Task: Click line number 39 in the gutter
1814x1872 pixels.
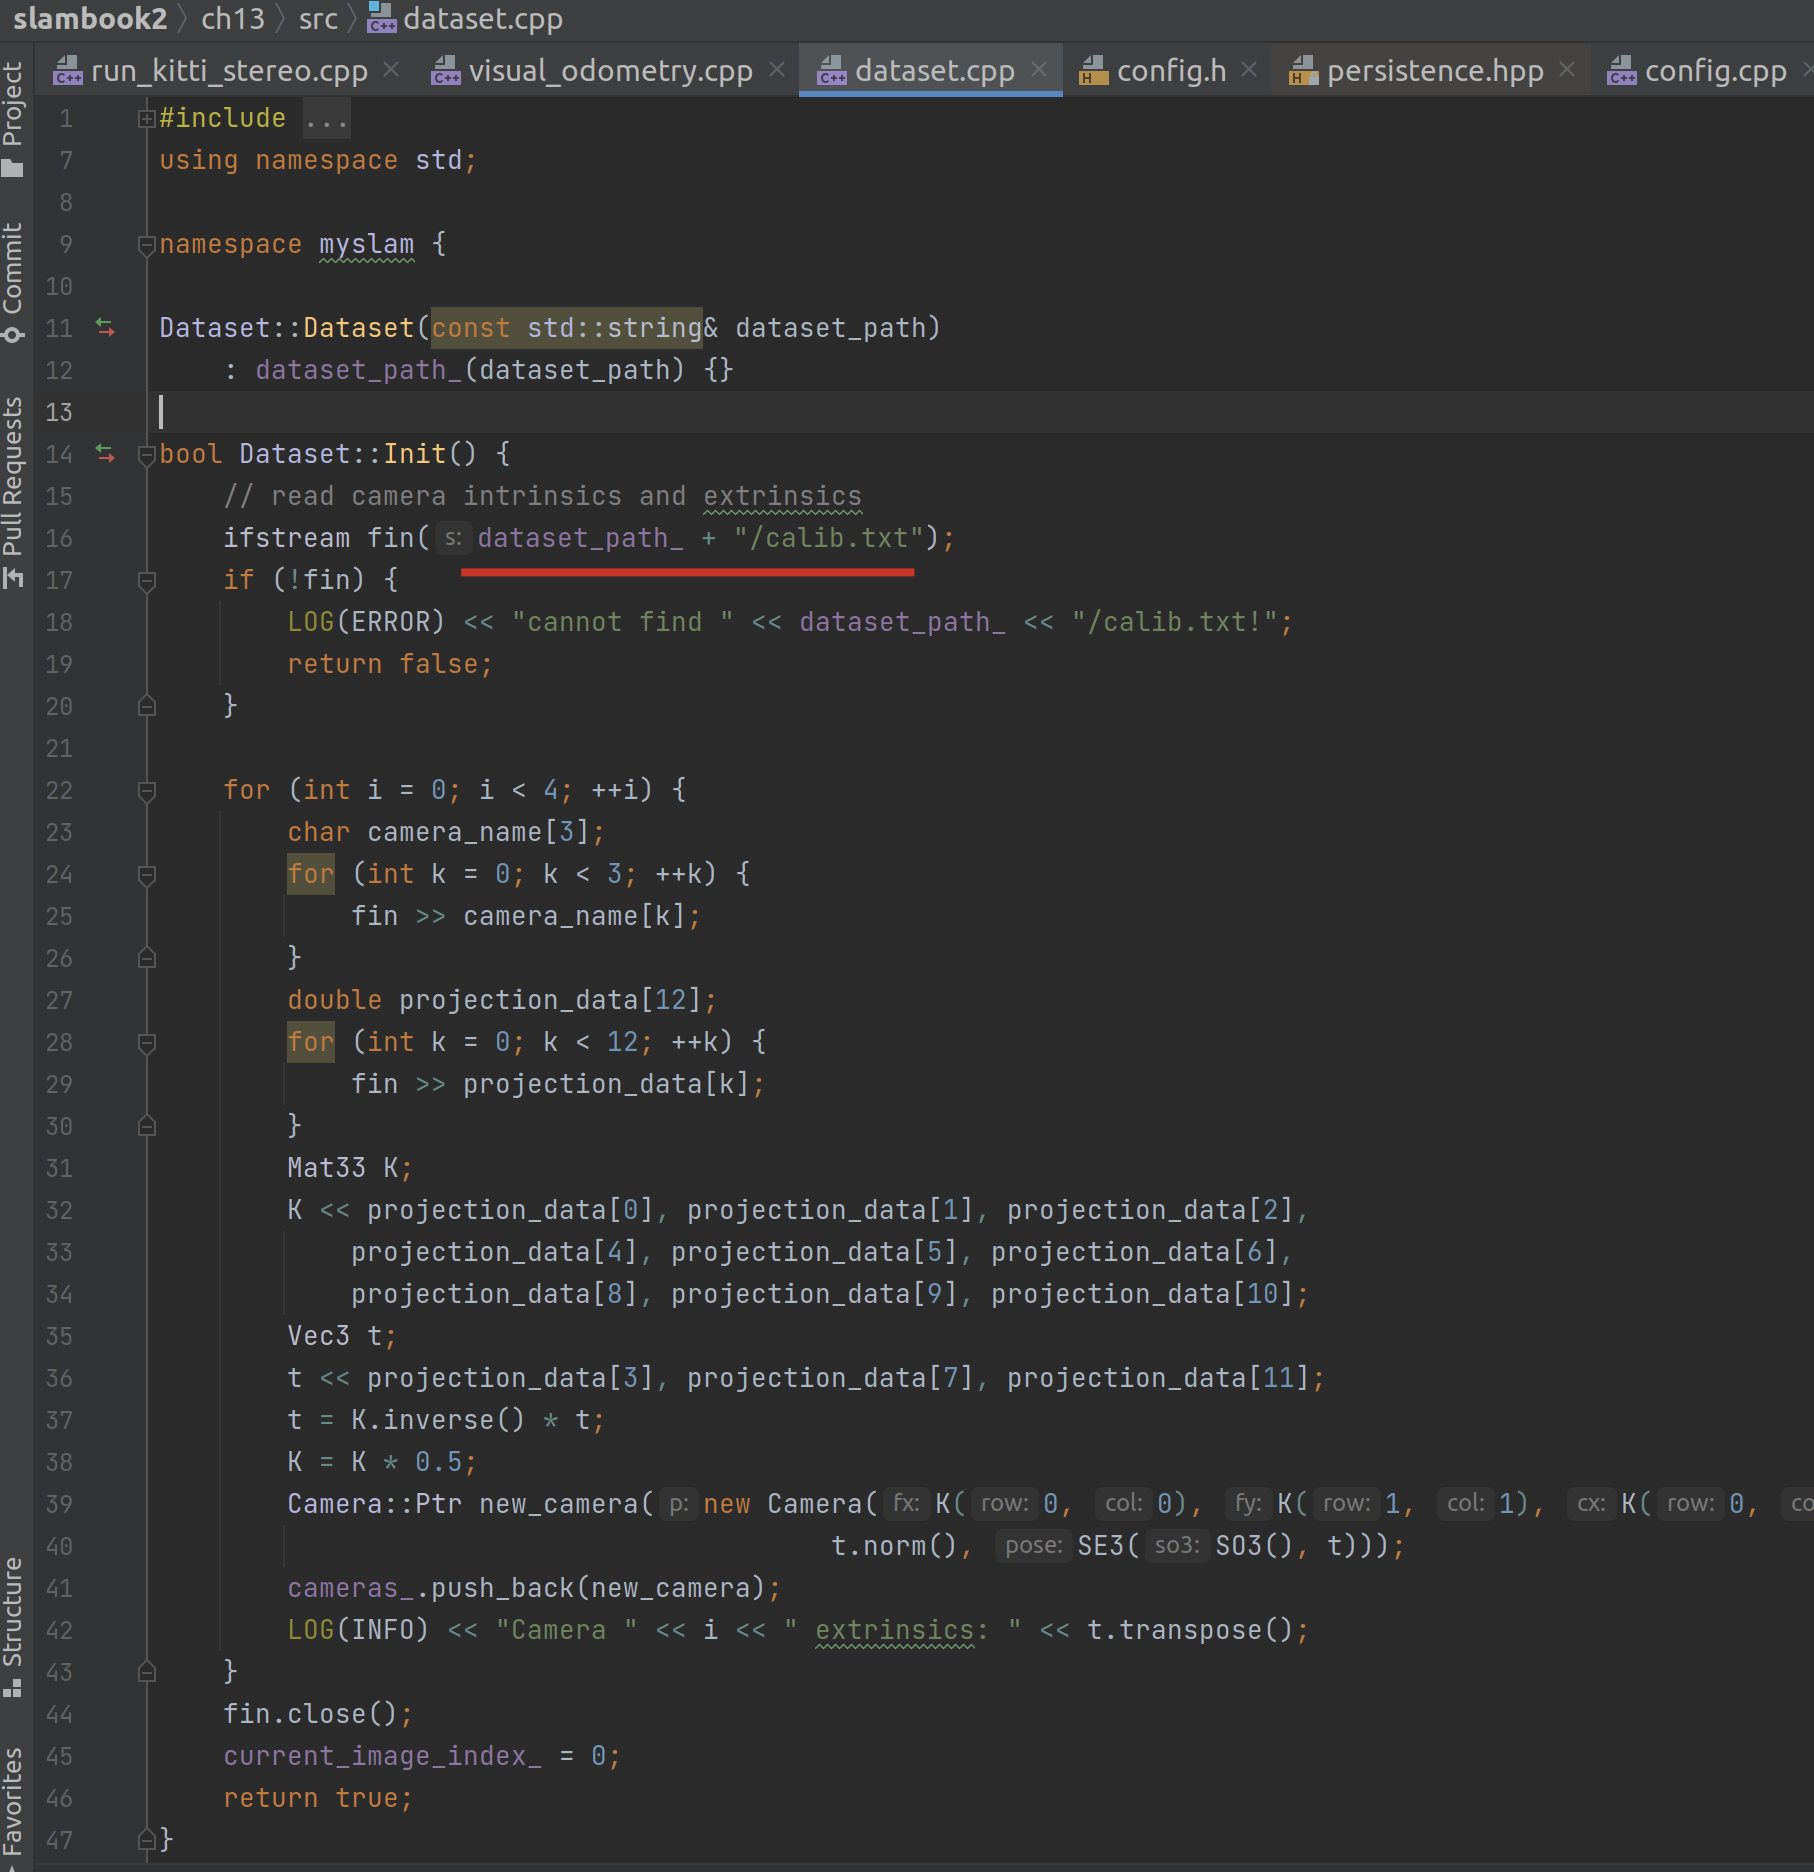Action: (59, 1504)
